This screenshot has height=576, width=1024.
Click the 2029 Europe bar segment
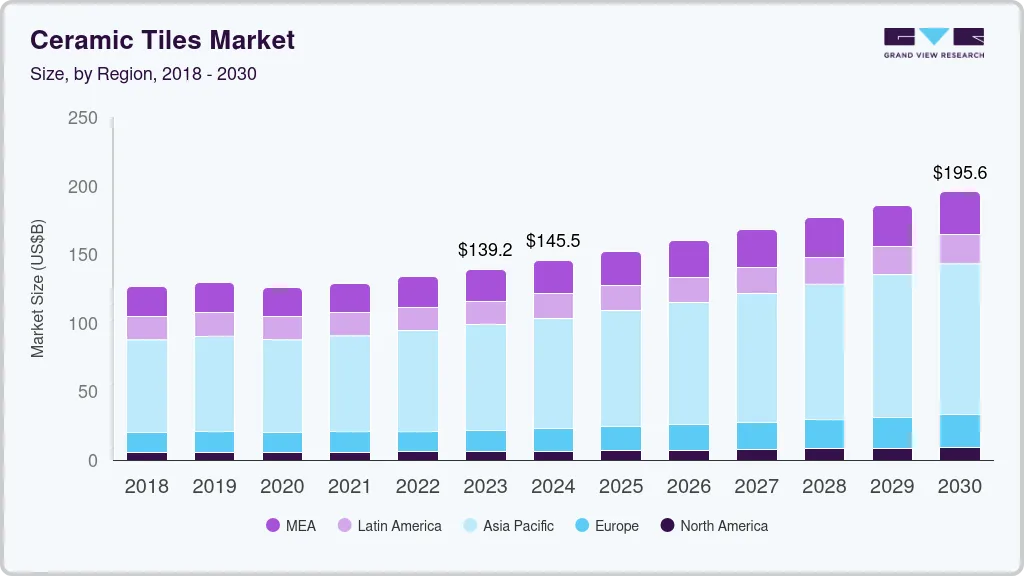[x=892, y=432]
